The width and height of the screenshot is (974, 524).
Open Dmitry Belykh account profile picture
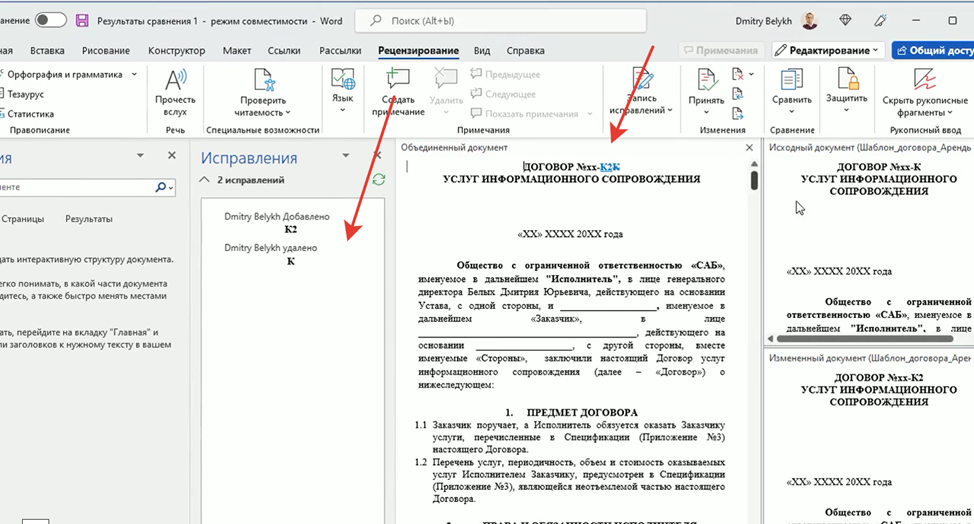tap(809, 20)
